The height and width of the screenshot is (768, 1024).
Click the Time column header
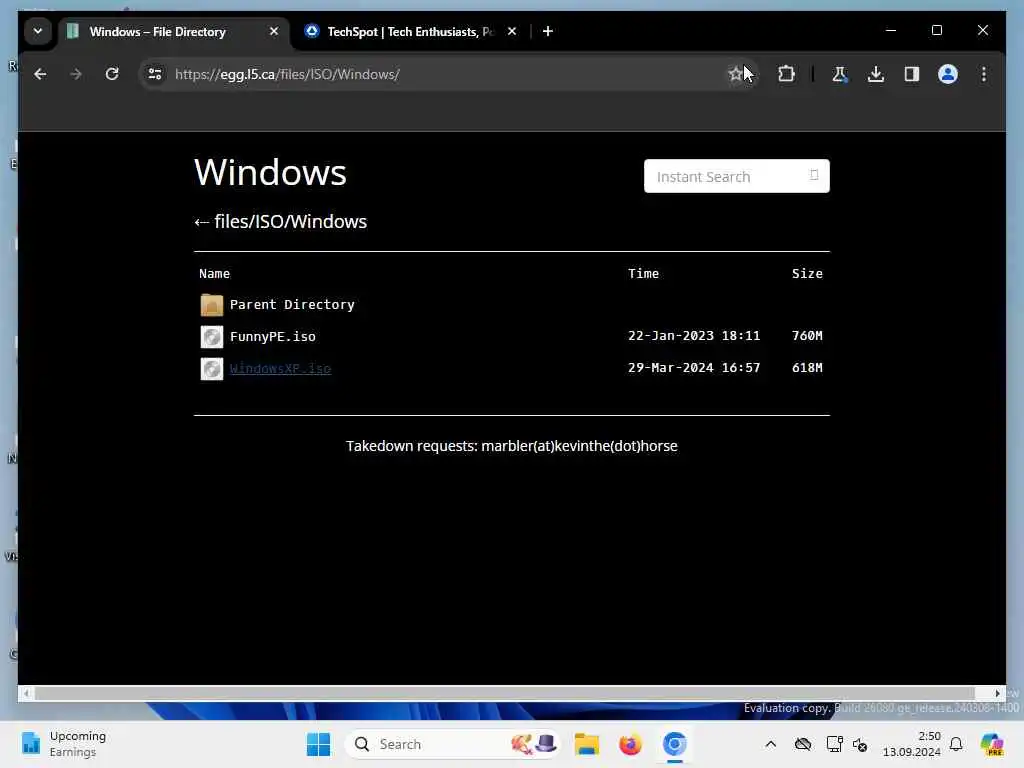point(643,274)
